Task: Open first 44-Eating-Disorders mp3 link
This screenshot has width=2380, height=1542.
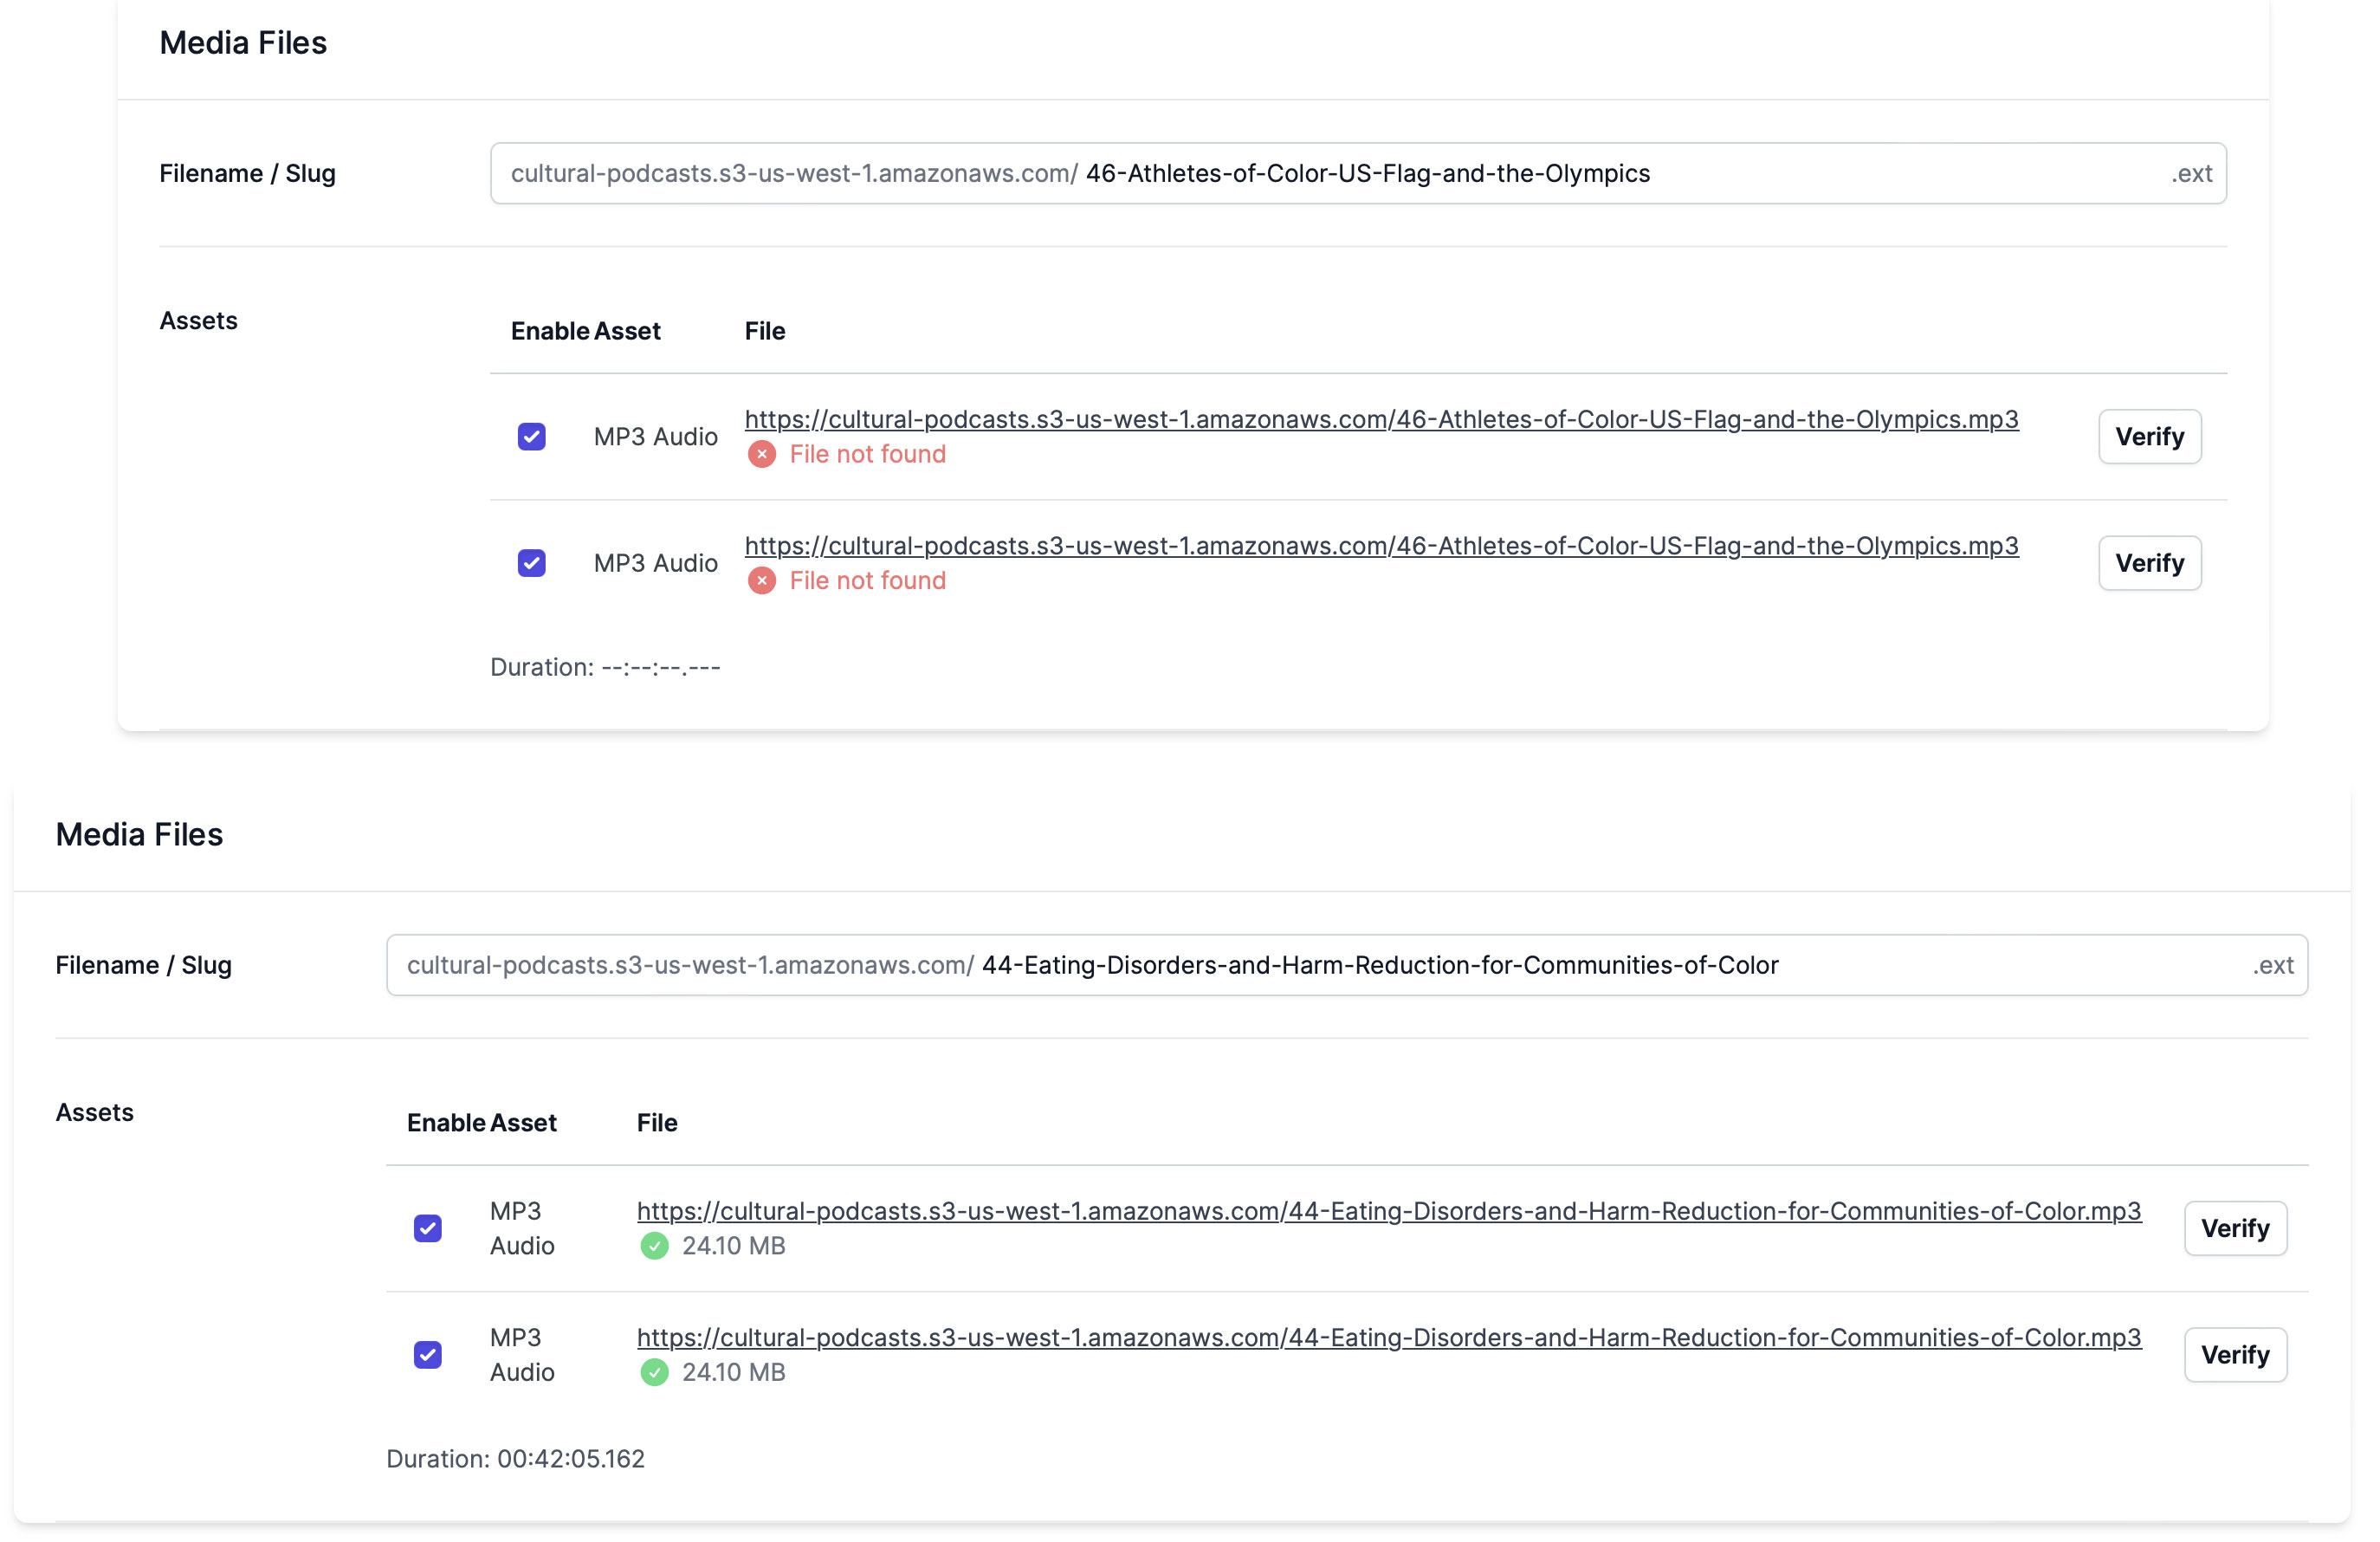Action: coord(1389,1211)
